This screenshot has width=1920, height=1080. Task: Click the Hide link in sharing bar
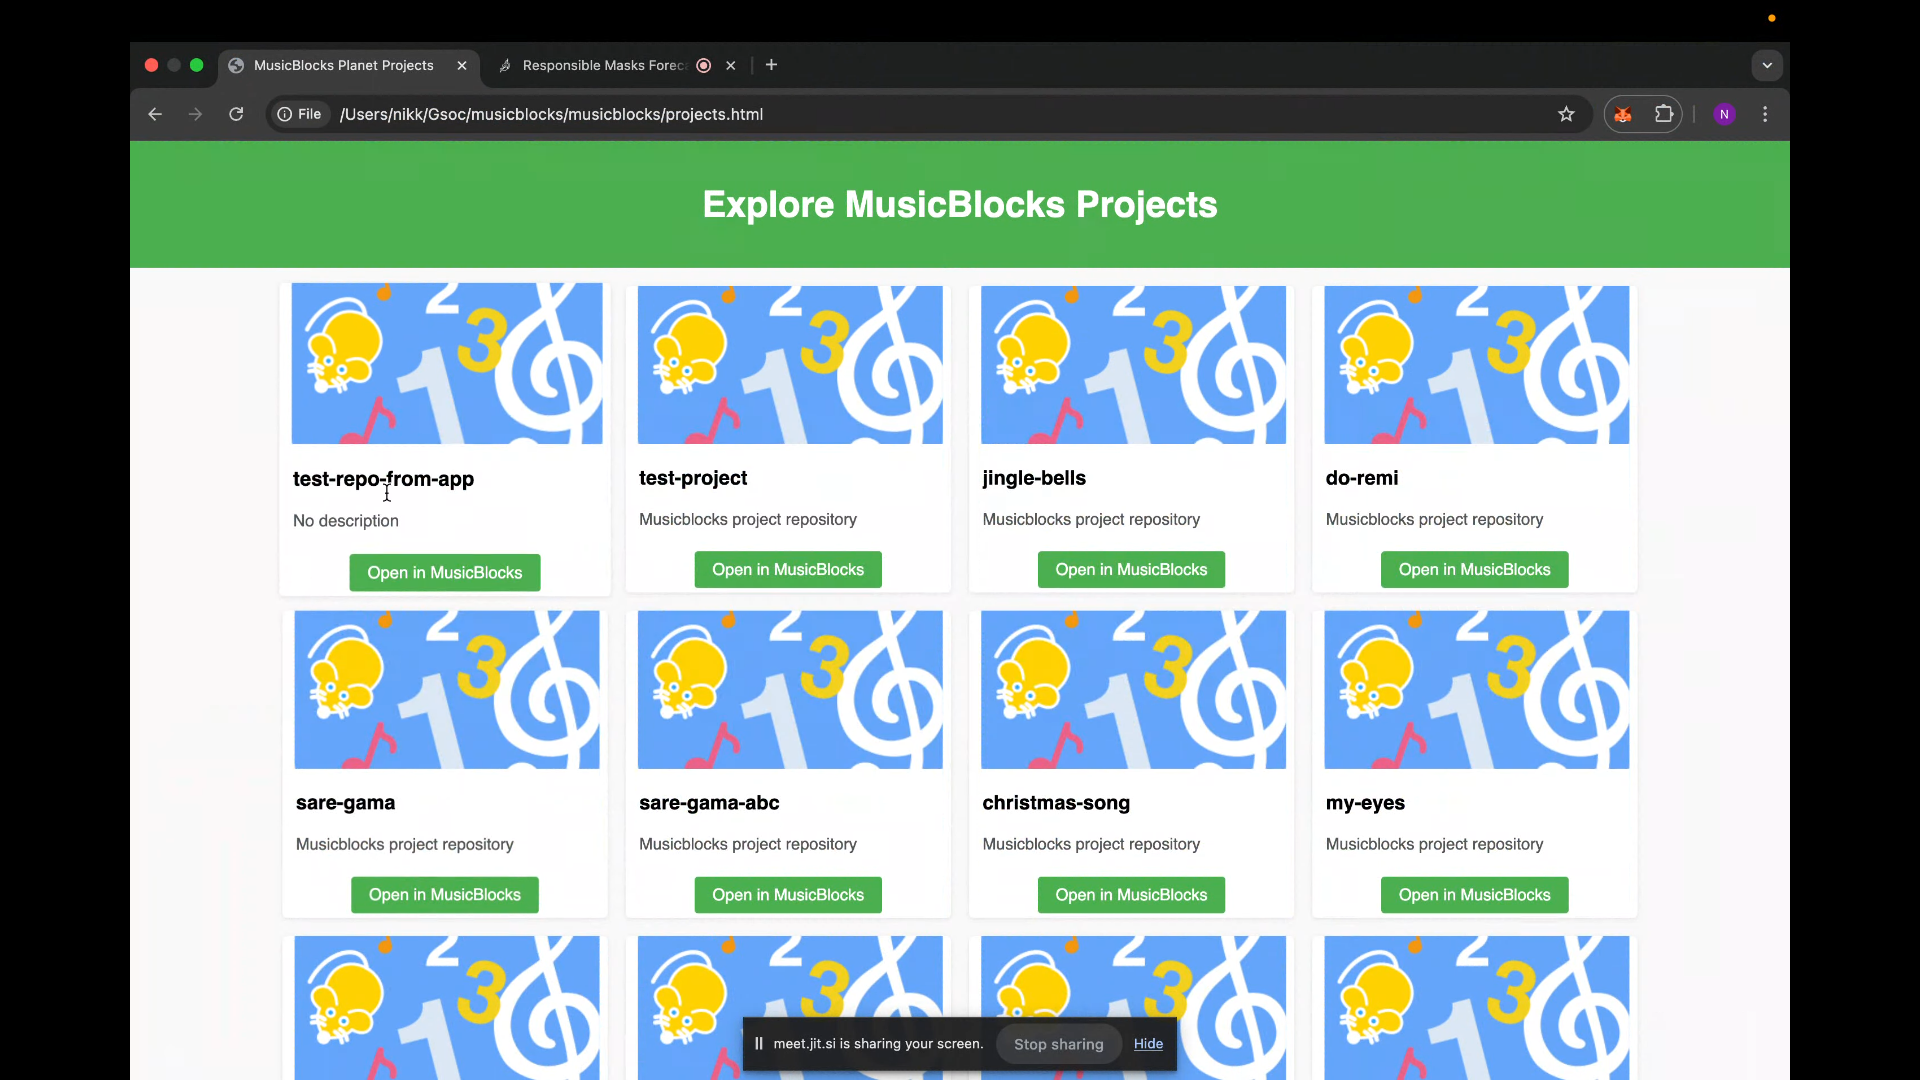click(1148, 1043)
